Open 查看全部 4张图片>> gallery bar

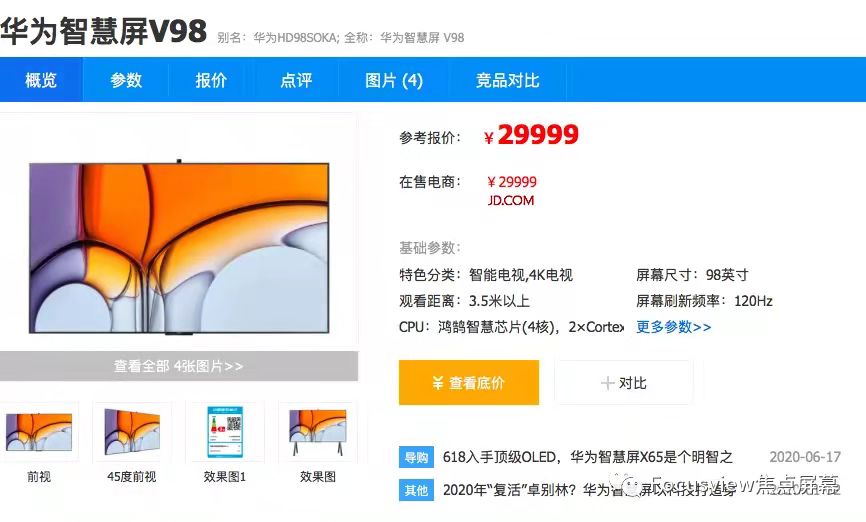[179, 366]
